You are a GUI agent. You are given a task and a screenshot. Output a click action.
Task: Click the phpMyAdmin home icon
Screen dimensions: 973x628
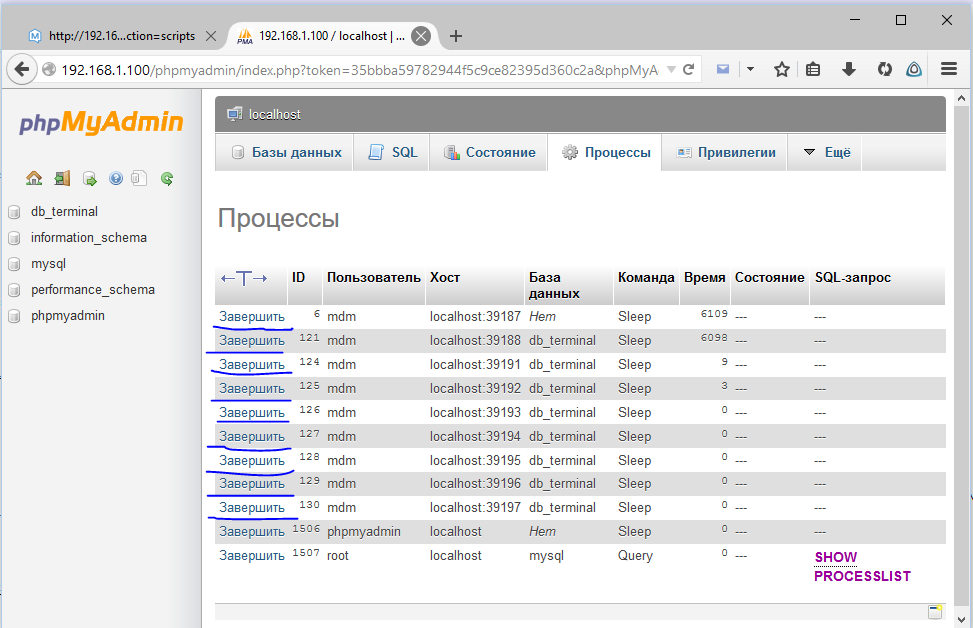click(34, 178)
